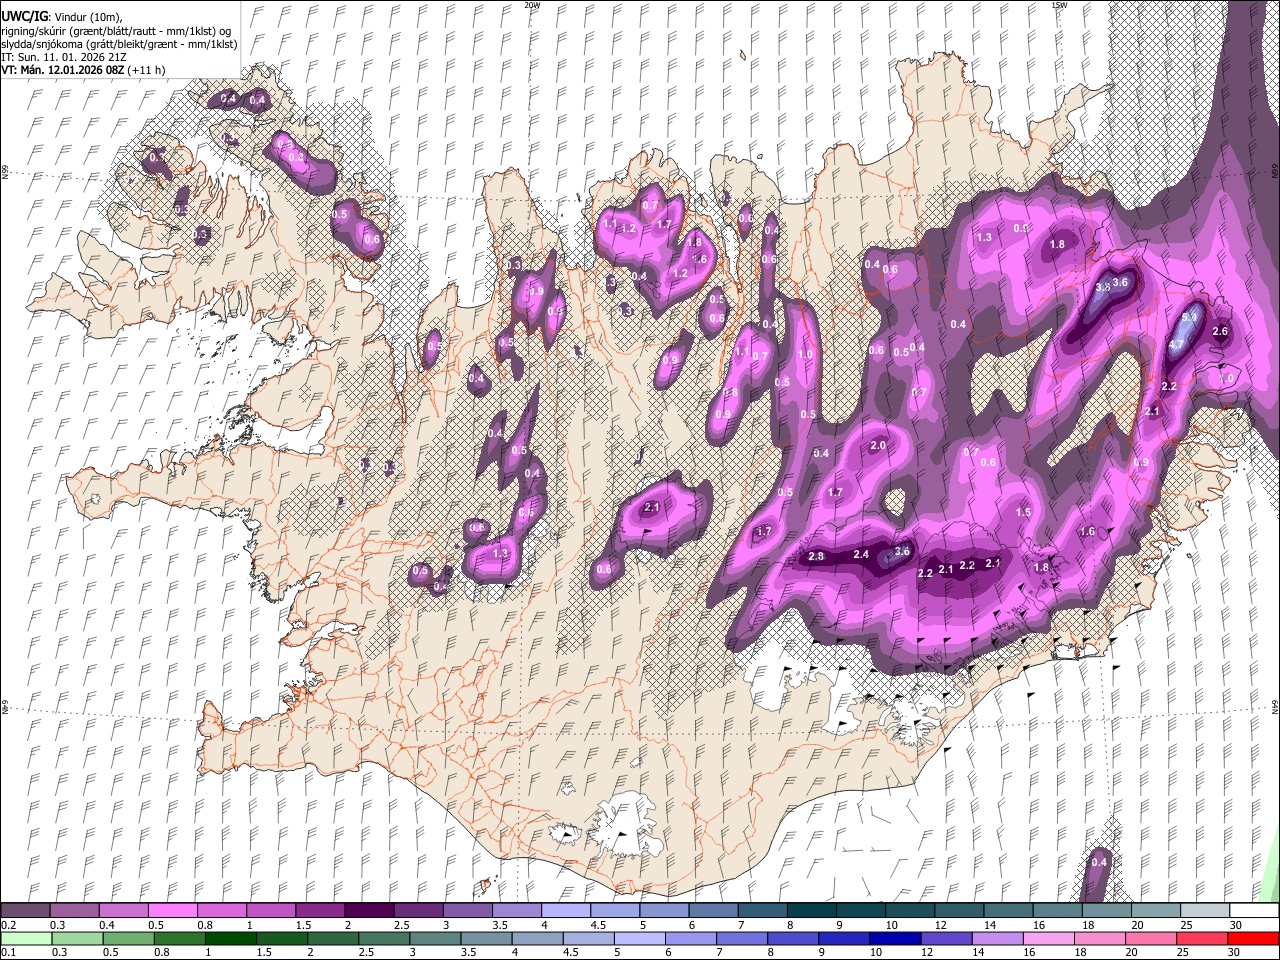The height and width of the screenshot is (960, 1280).
Task: Click the "slydda/snjókoma (grátt/bleikt/grænt - mm/1klst)" line
Action: click(x=120, y=44)
